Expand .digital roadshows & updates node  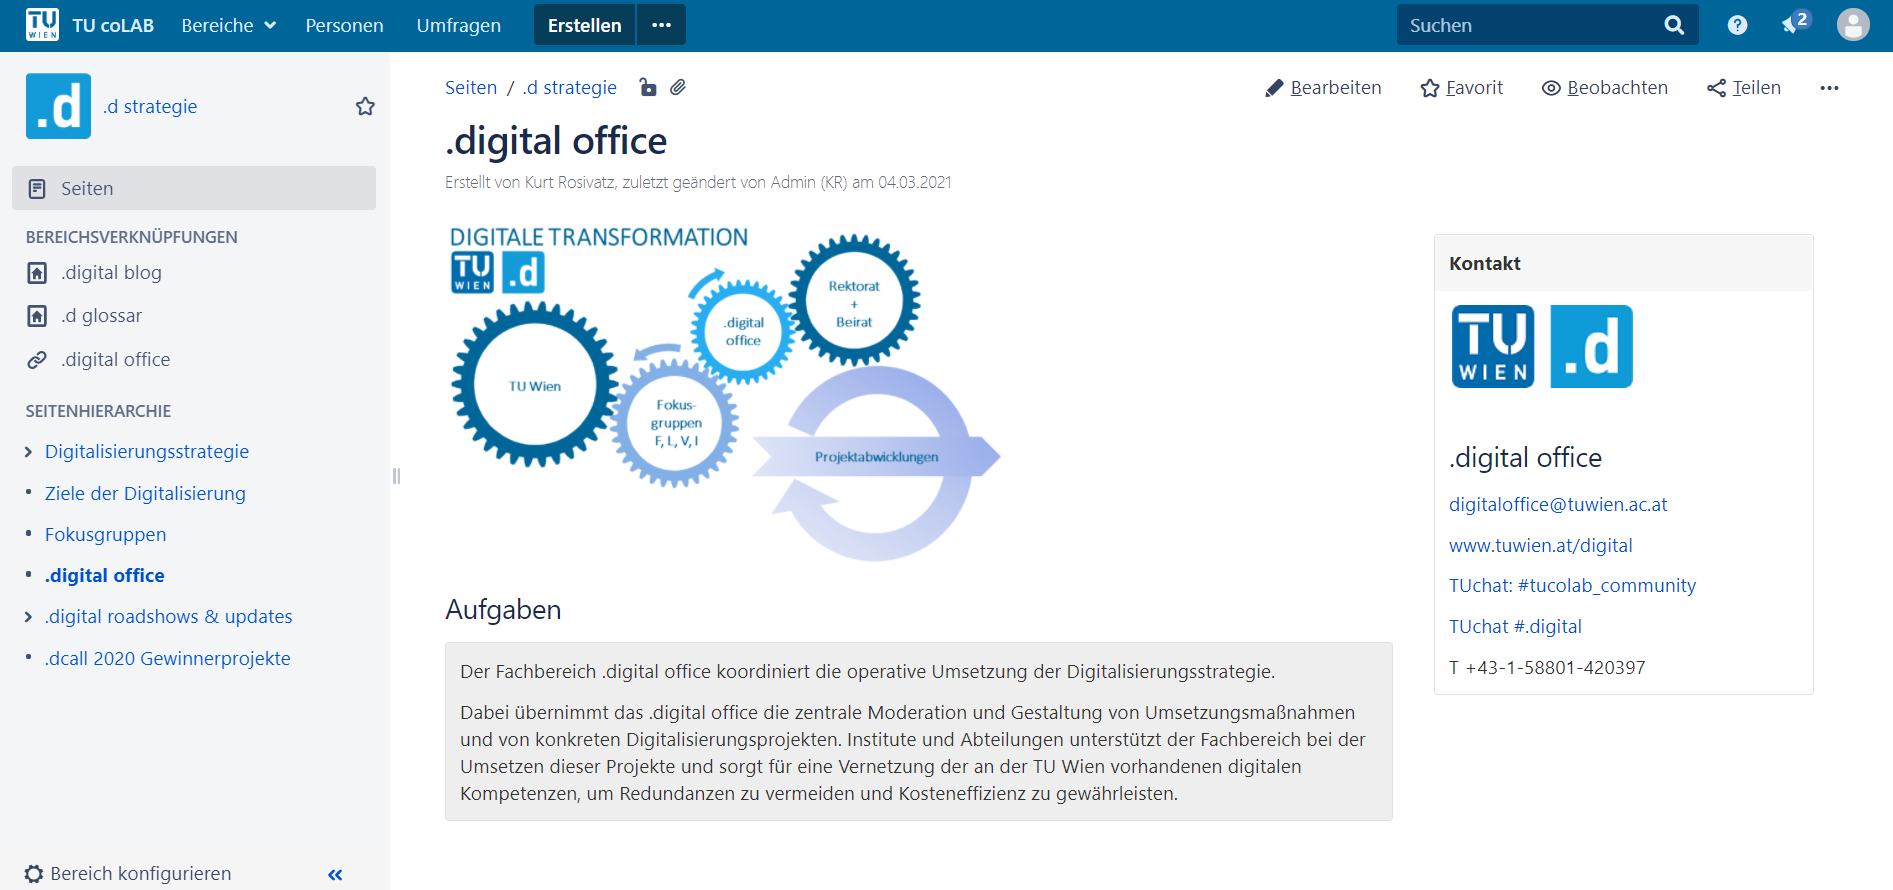click(28, 617)
